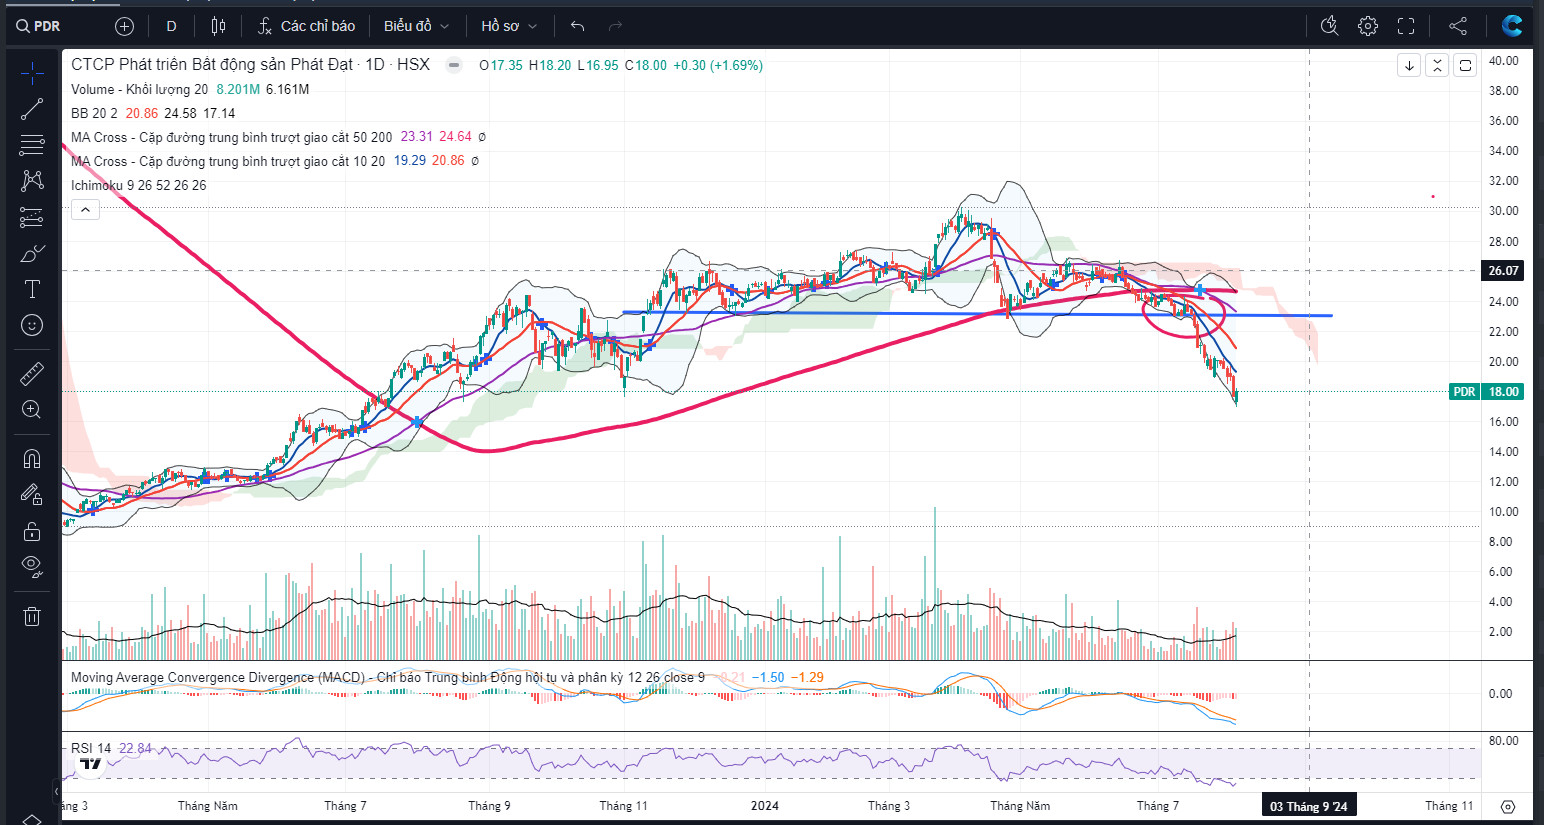Toggle hide all drawings eye icon
1544x825 pixels.
point(32,567)
